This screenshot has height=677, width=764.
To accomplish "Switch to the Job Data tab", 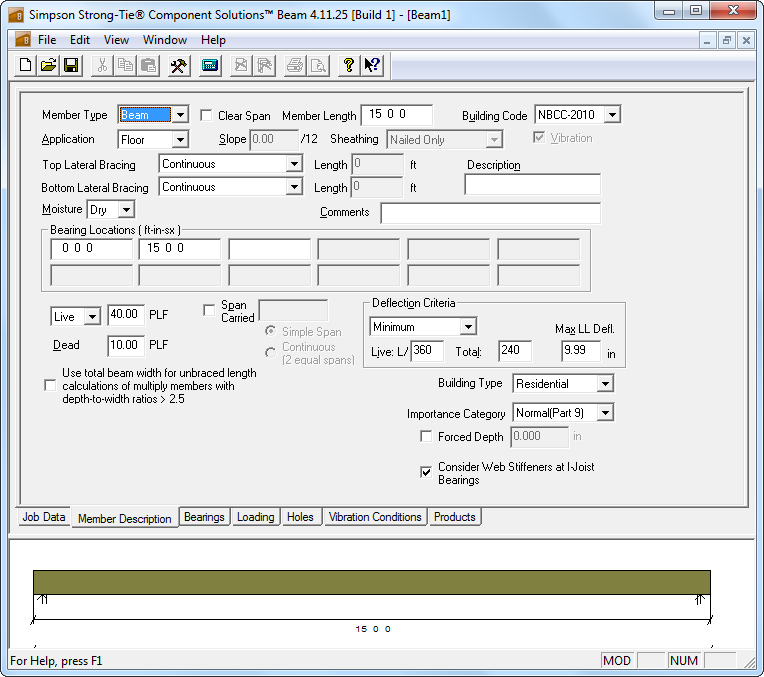I will 44,517.
